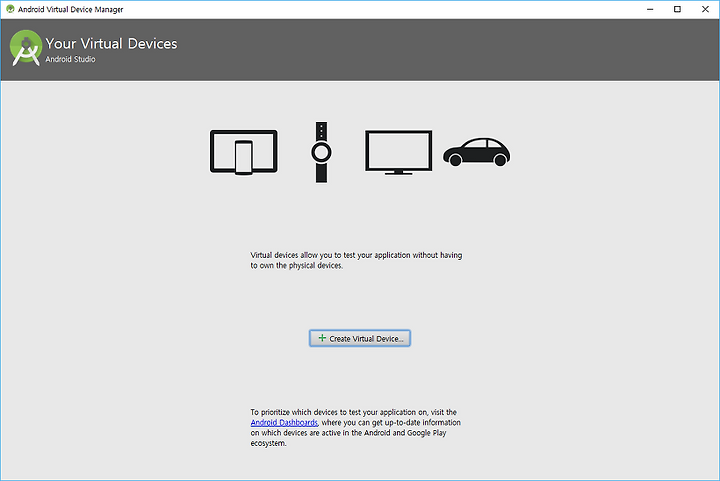Select the phone and tablet device icon

(x=243, y=152)
